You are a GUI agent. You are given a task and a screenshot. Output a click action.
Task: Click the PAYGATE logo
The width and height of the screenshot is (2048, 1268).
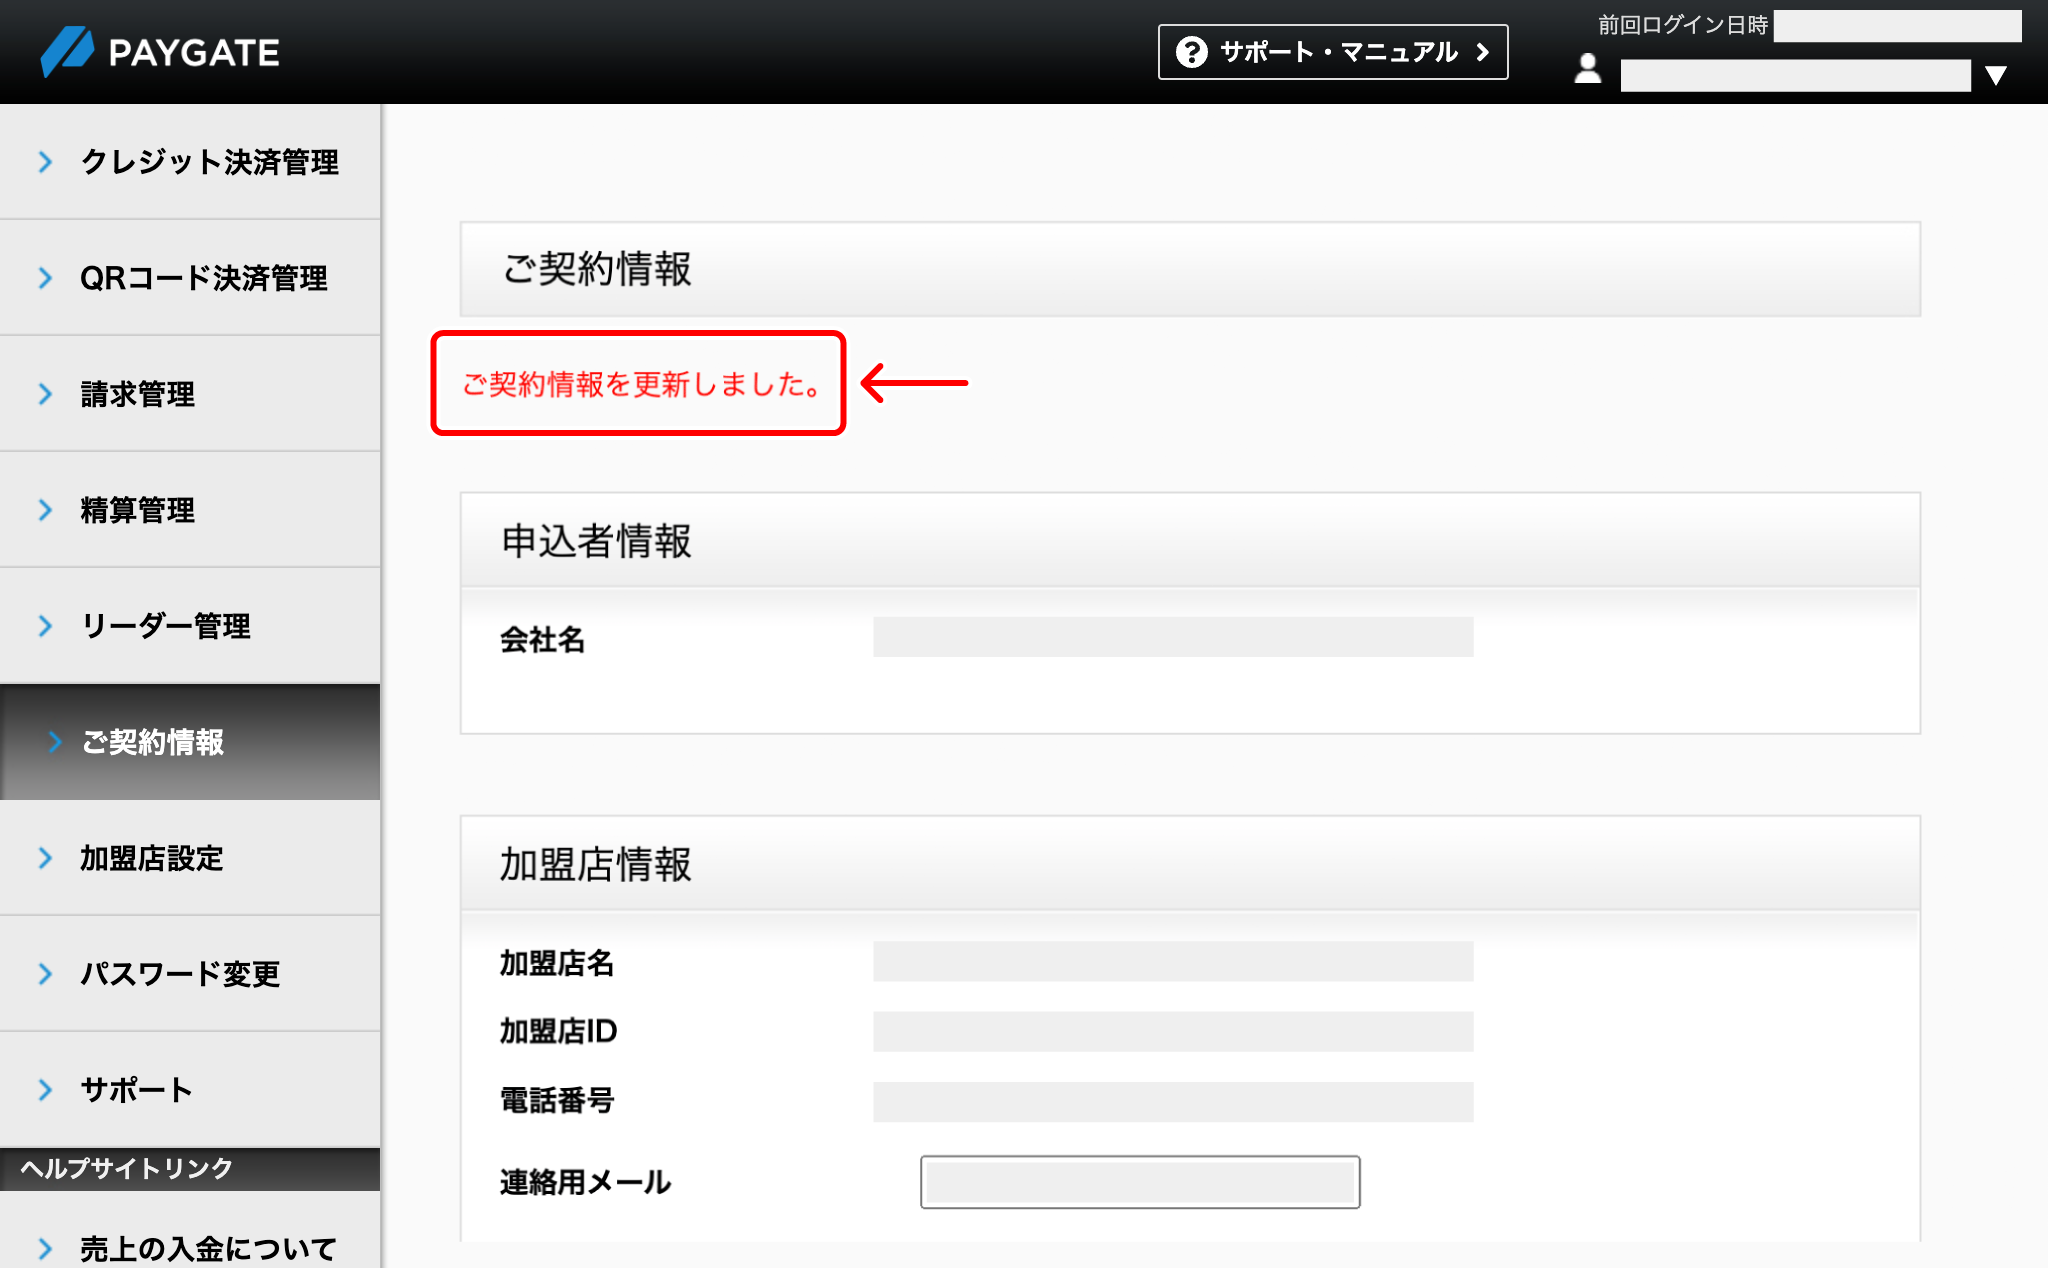tap(160, 52)
